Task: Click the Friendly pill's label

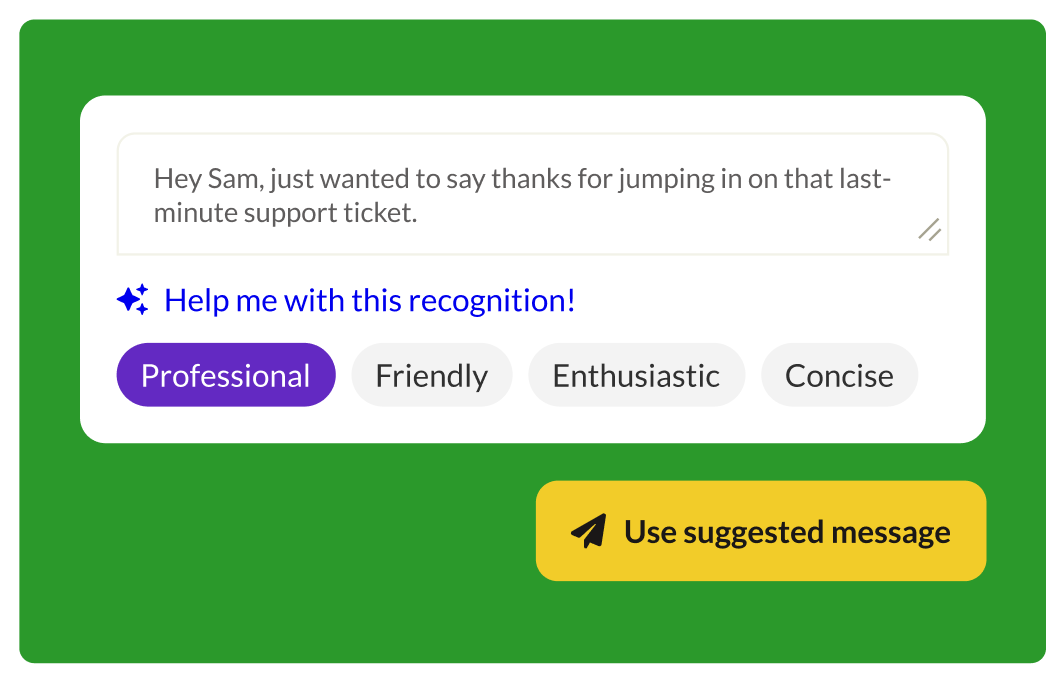Action: pyautogui.click(x=431, y=374)
